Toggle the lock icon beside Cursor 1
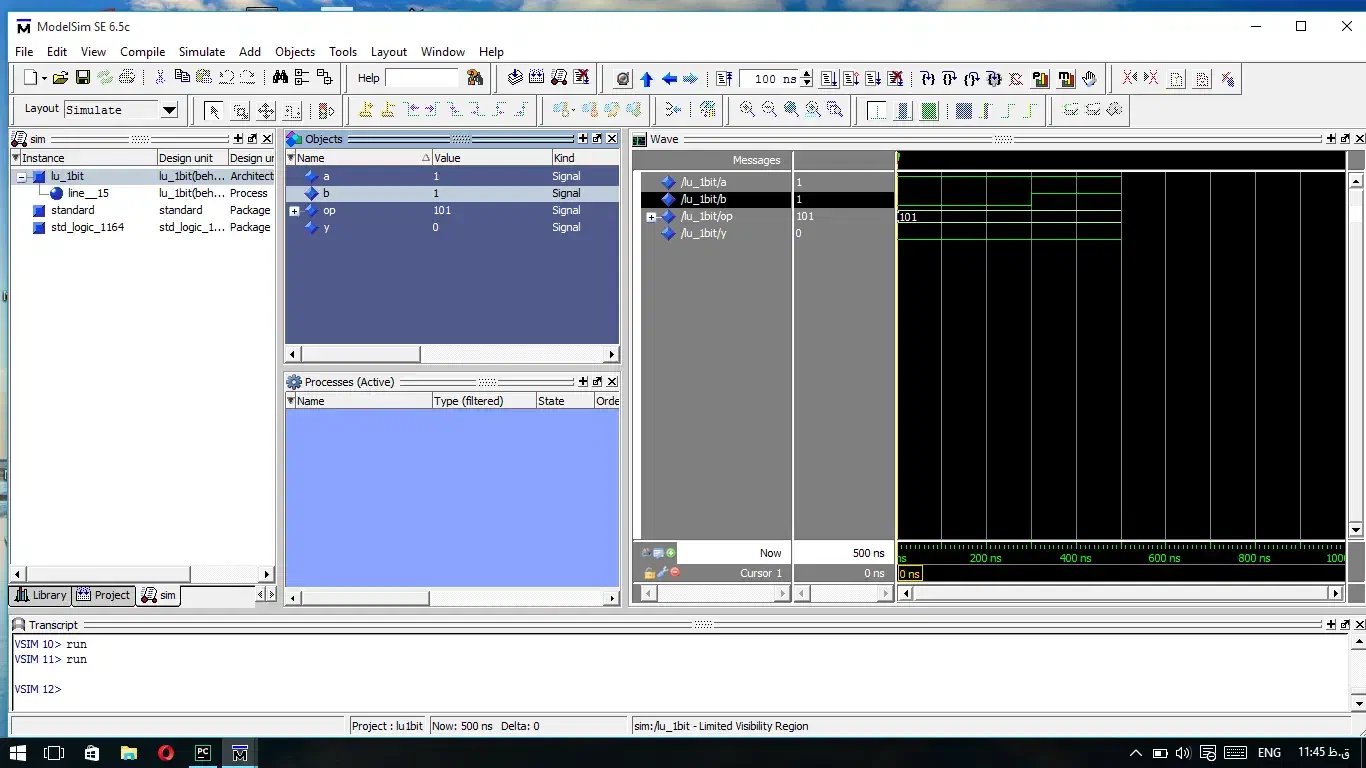 649,573
